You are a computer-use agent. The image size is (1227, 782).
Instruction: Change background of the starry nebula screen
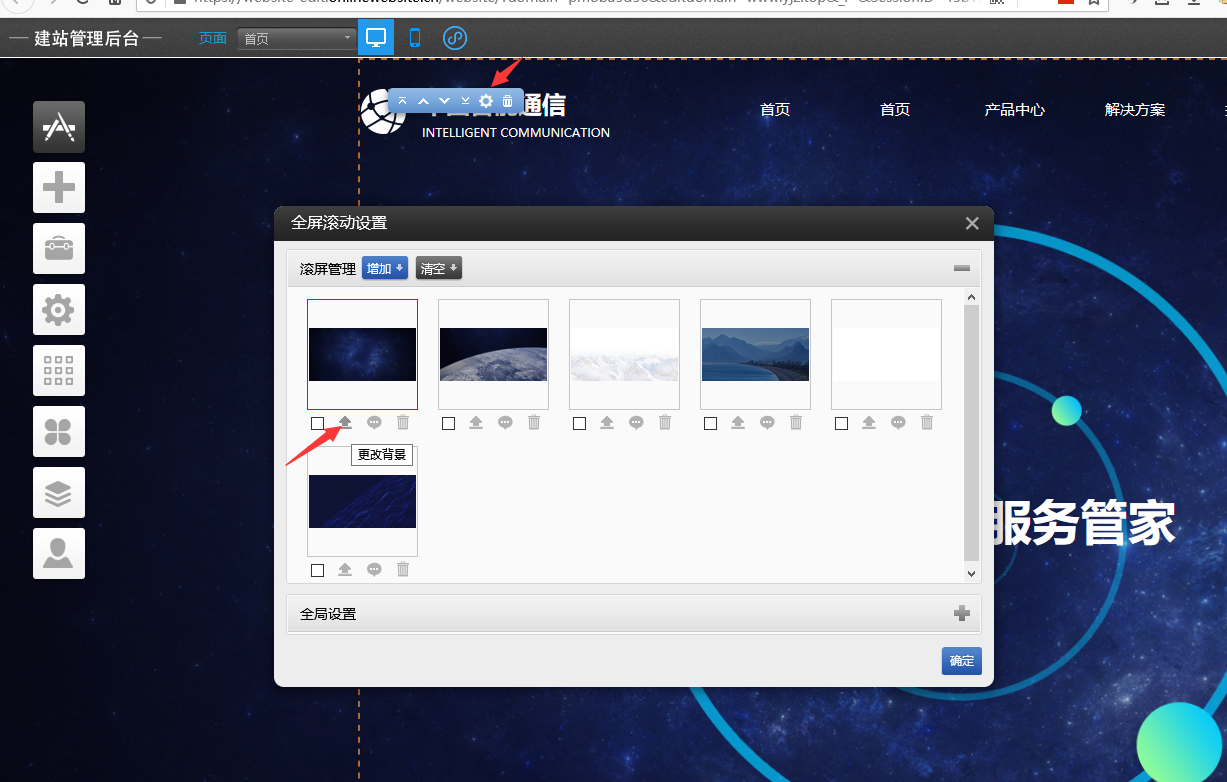(x=345, y=423)
